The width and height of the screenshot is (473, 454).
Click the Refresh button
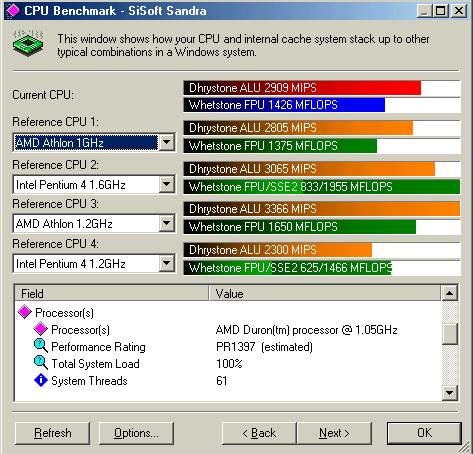[53, 433]
